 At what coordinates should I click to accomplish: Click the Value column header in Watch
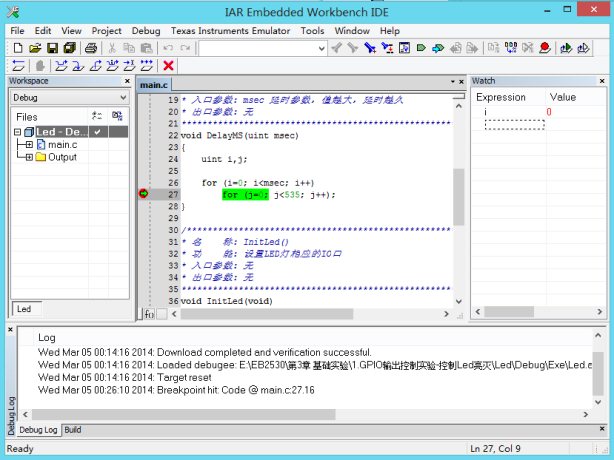coord(563,97)
